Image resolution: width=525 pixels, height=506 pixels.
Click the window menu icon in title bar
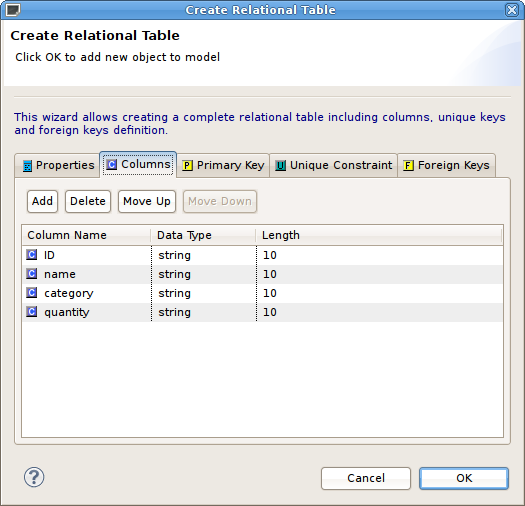13,10
